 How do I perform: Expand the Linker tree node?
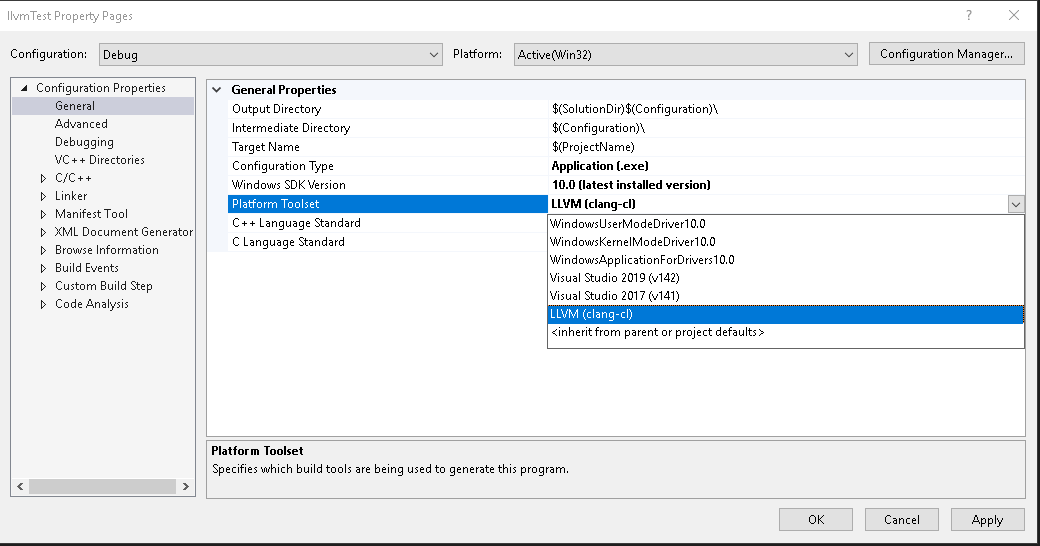click(43, 196)
